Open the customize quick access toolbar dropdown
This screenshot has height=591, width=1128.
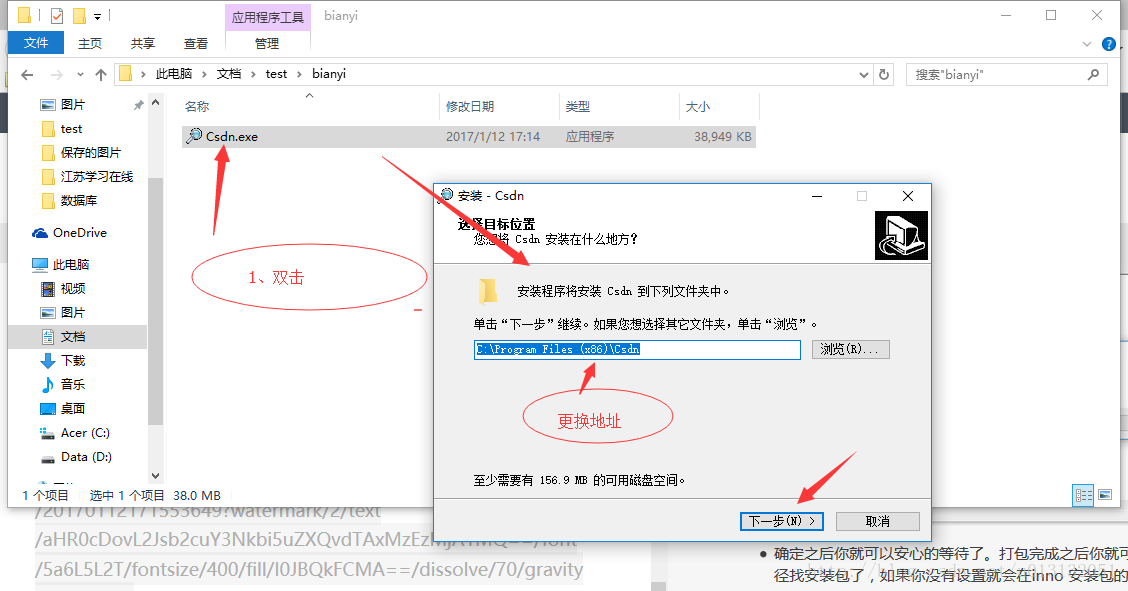click(x=98, y=16)
